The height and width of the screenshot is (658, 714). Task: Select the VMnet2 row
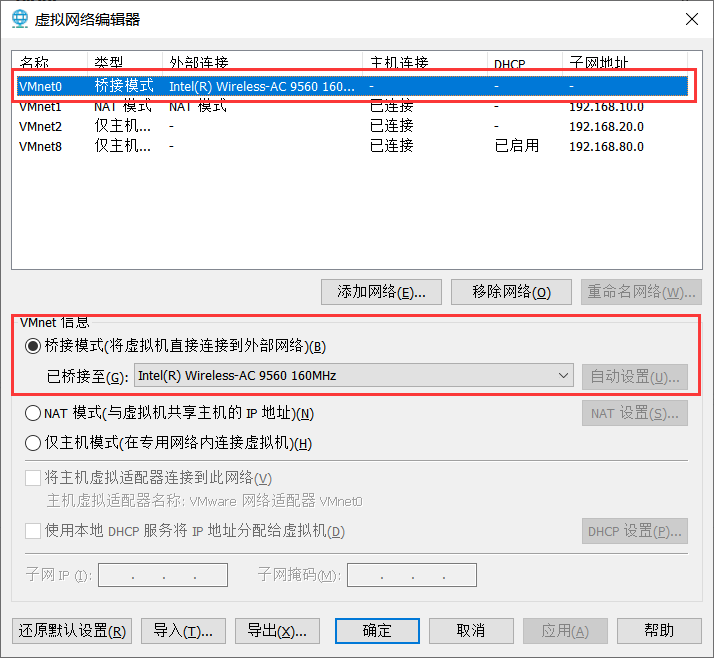pos(352,126)
